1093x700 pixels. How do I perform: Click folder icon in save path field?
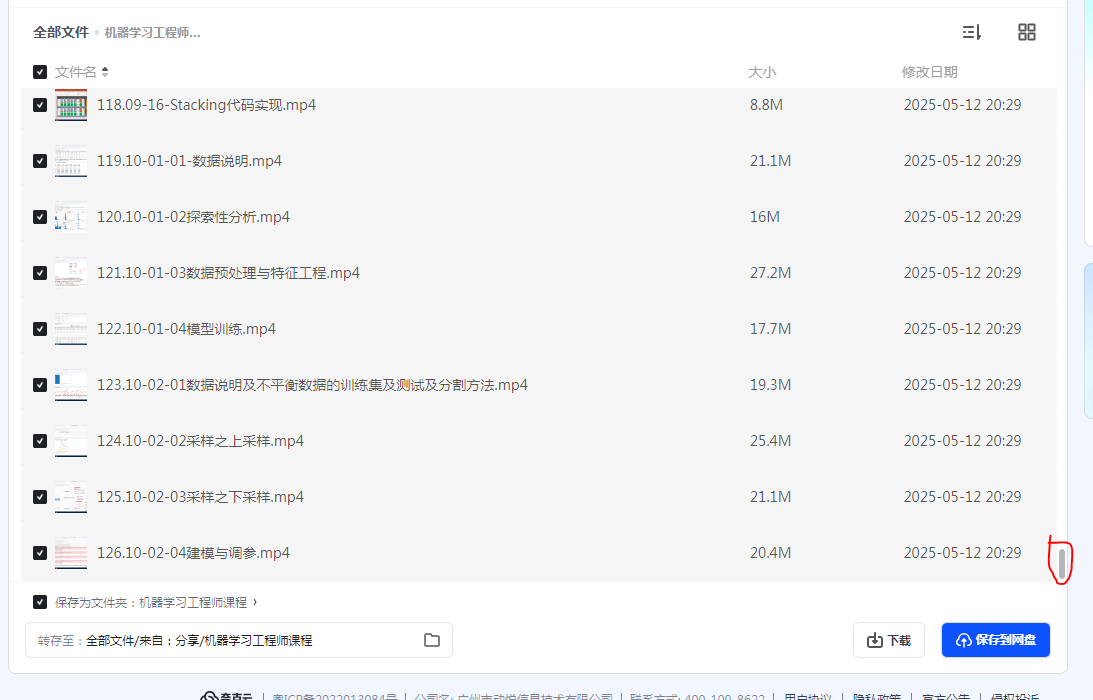click(432, 640)
